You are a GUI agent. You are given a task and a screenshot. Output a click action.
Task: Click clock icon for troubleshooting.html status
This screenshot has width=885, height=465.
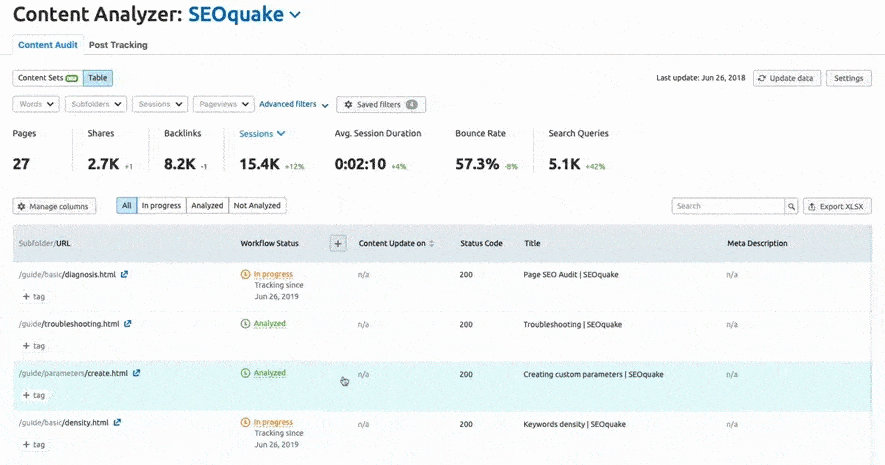coord(245,324)
